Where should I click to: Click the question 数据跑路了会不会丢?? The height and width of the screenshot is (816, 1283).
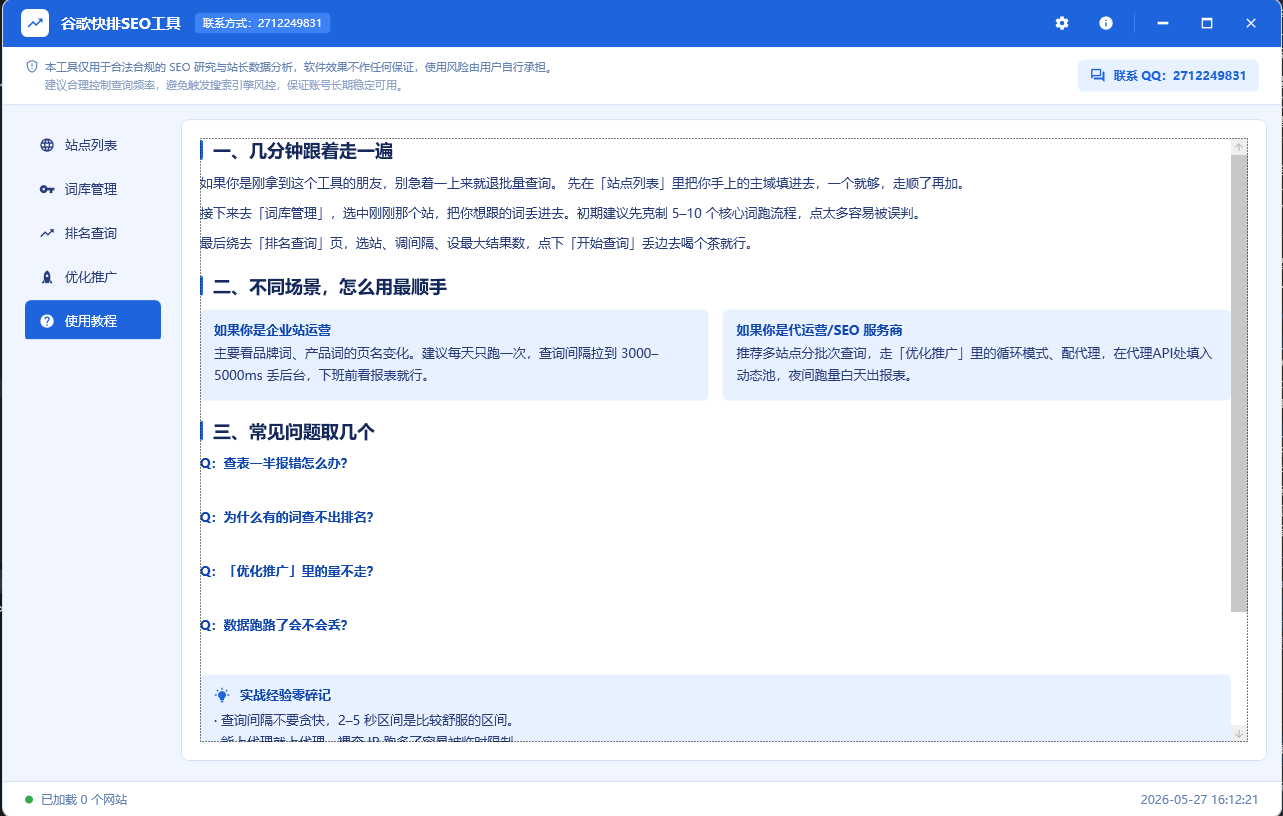tap(274, 626)
